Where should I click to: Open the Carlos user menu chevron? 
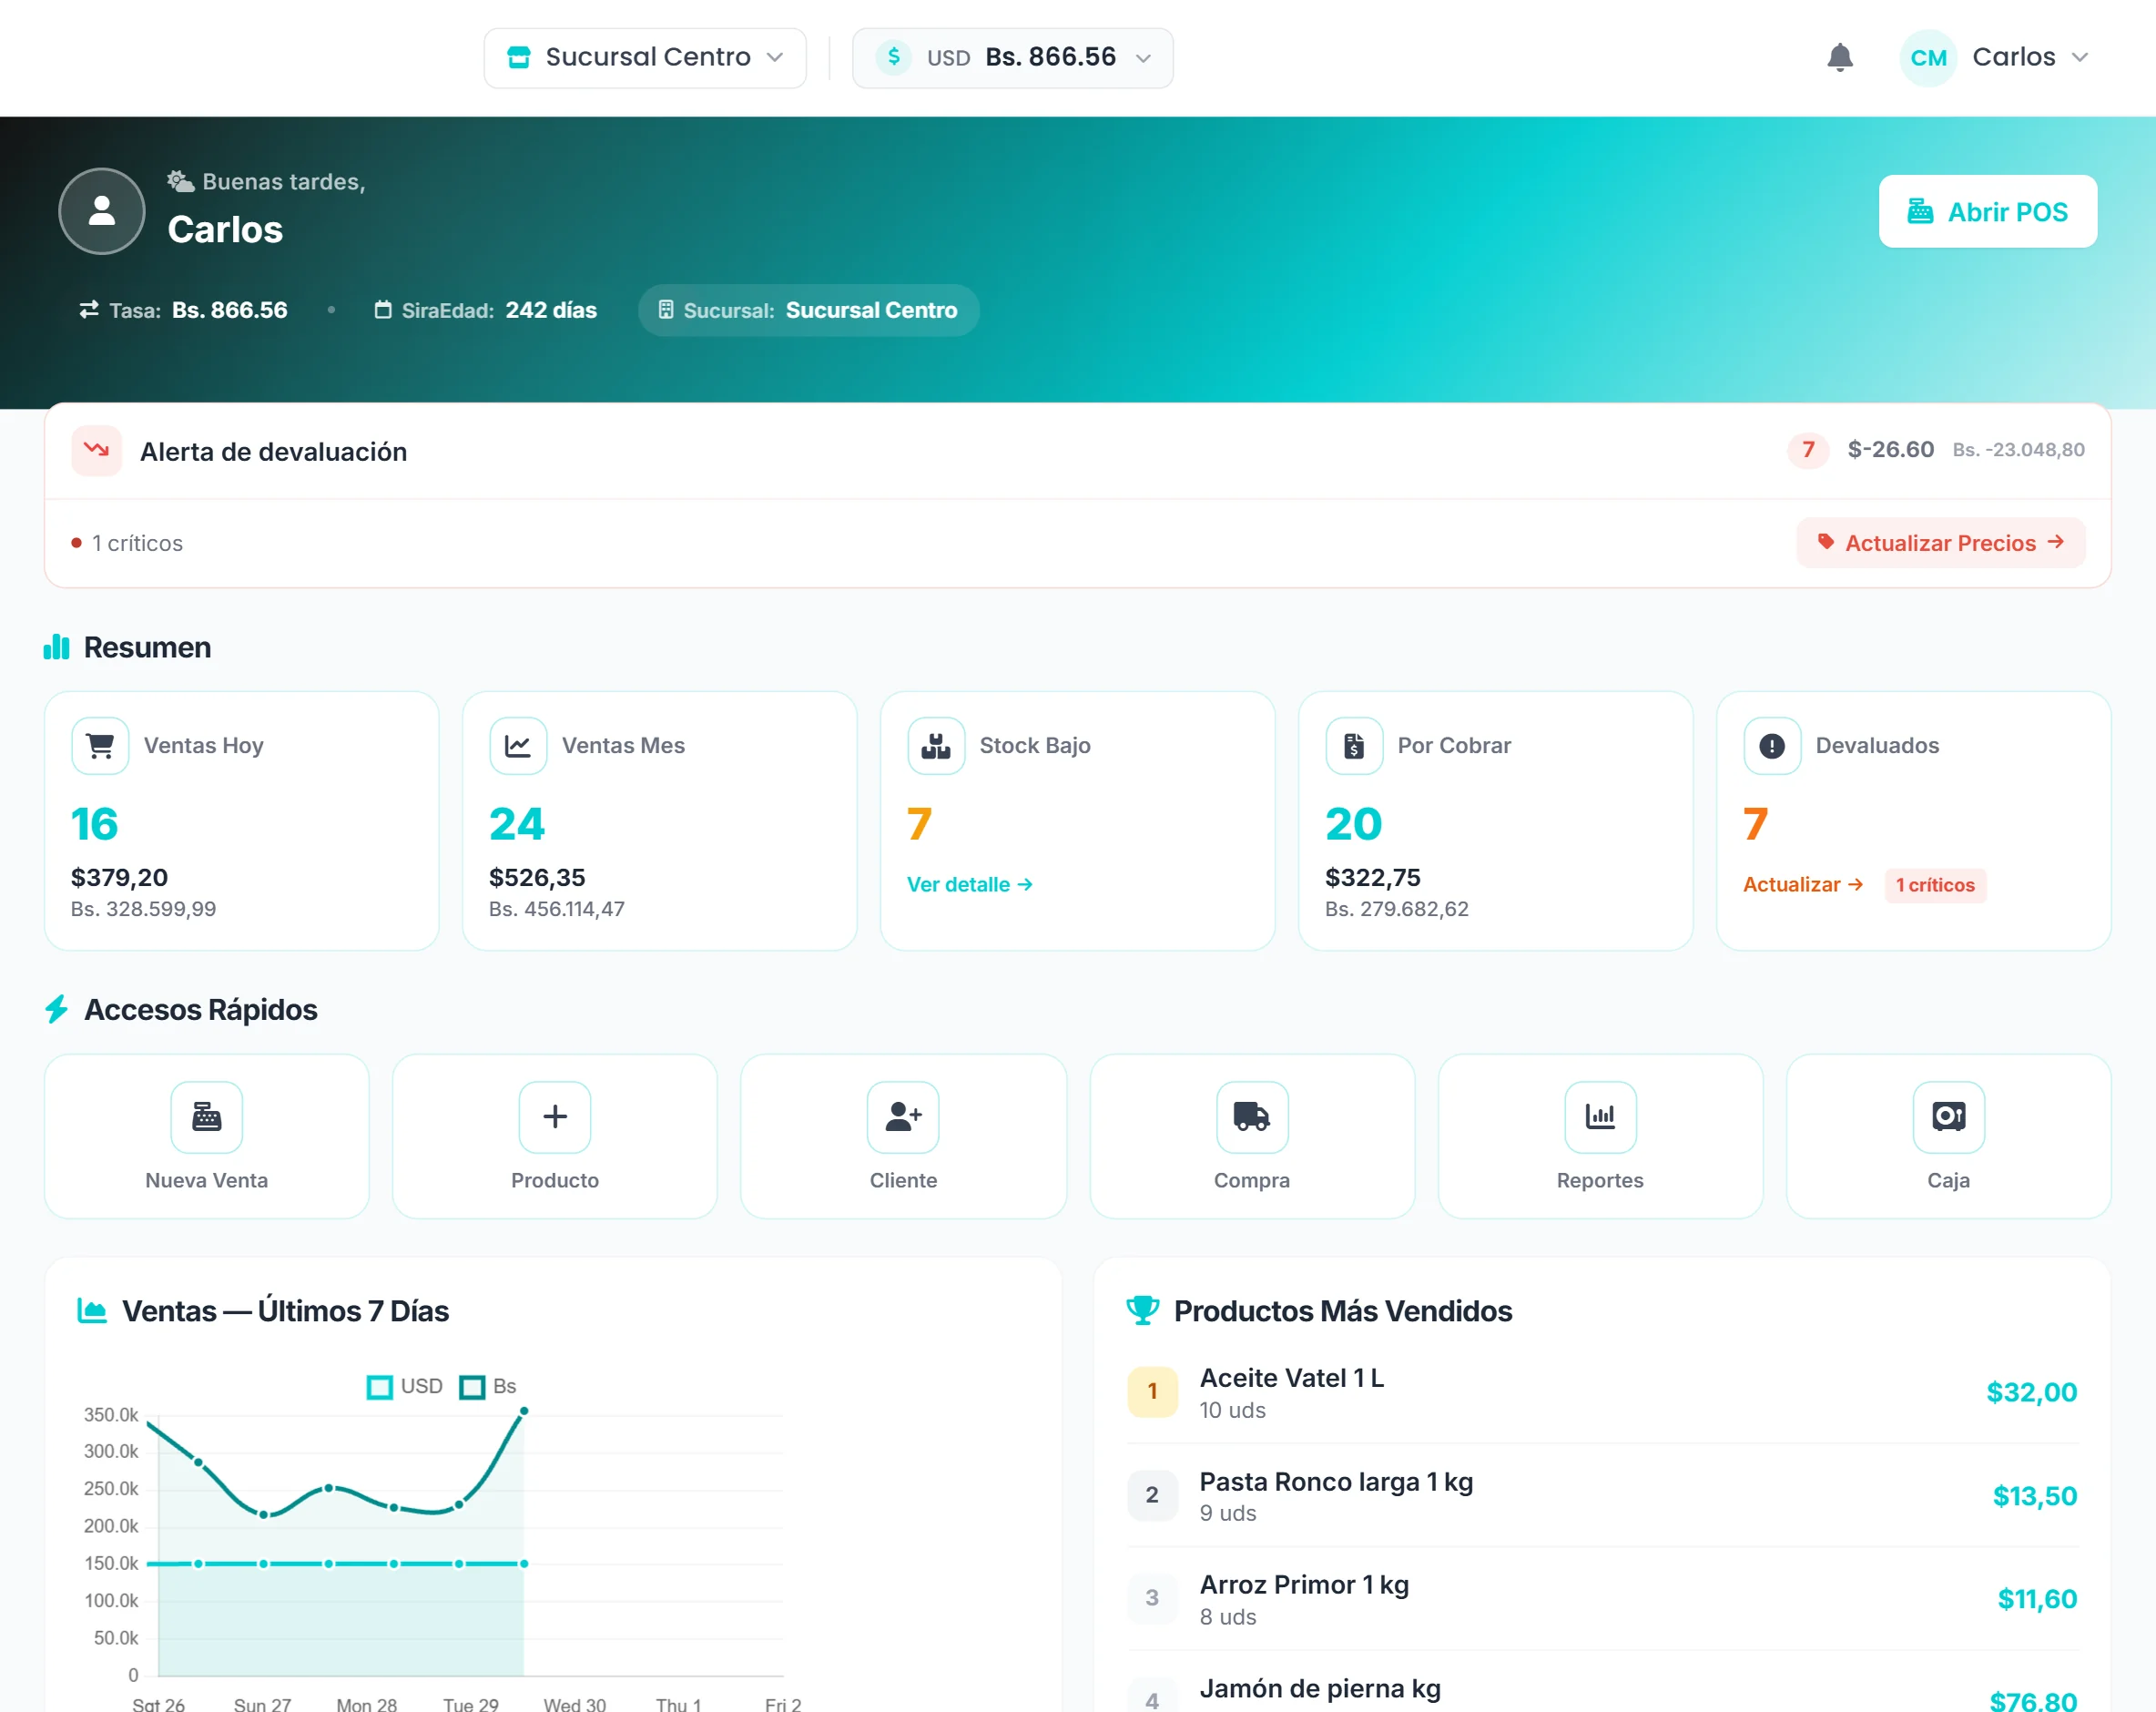2080,57
